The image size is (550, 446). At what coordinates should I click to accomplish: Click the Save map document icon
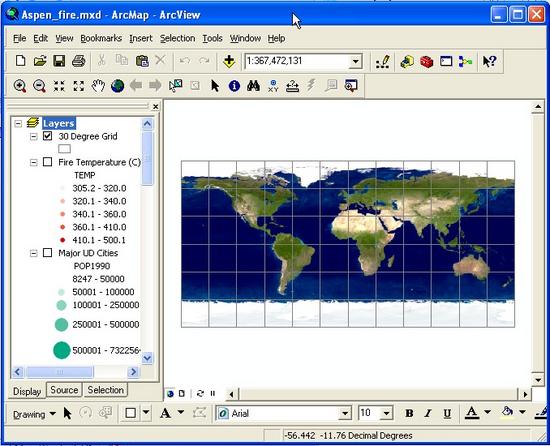[59, 61]
